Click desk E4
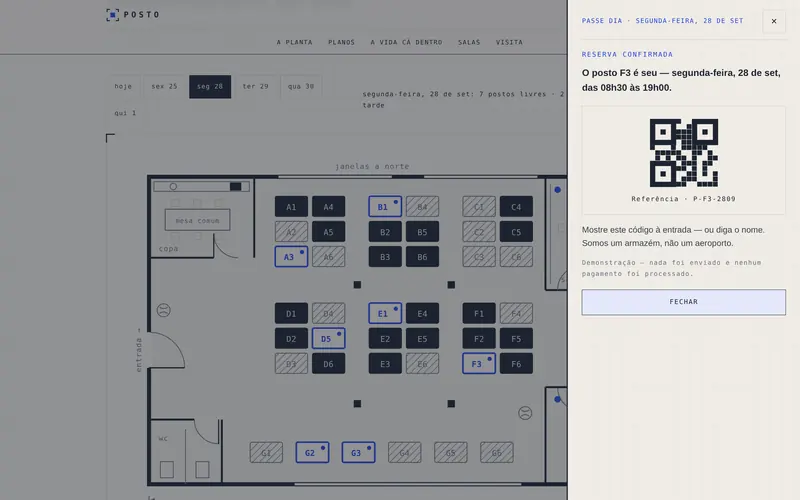800x500 pixels. 422,313
